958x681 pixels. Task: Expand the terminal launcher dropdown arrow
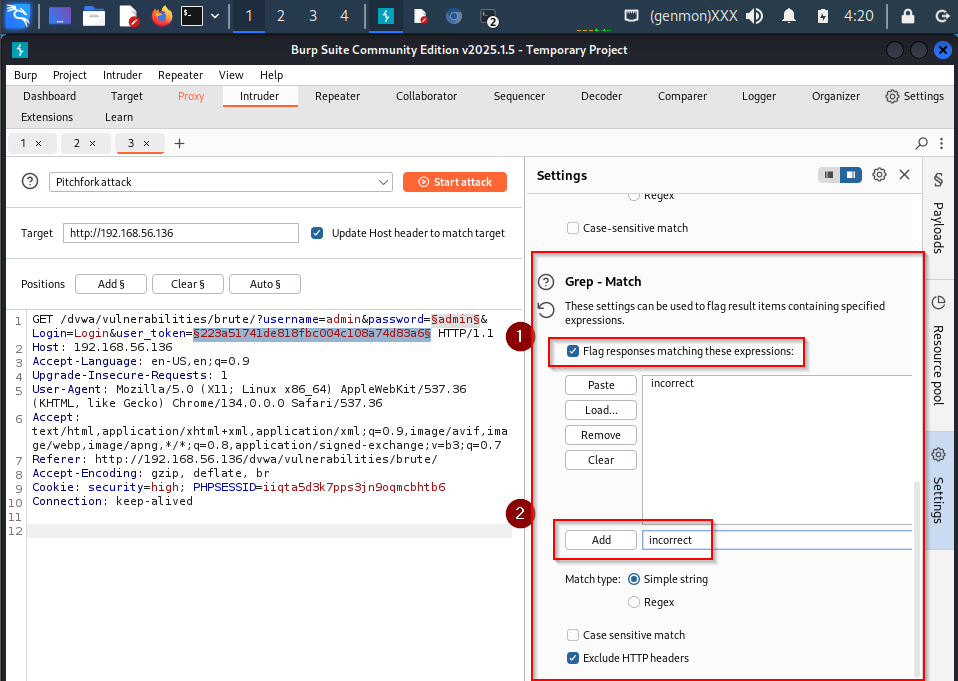215,16
